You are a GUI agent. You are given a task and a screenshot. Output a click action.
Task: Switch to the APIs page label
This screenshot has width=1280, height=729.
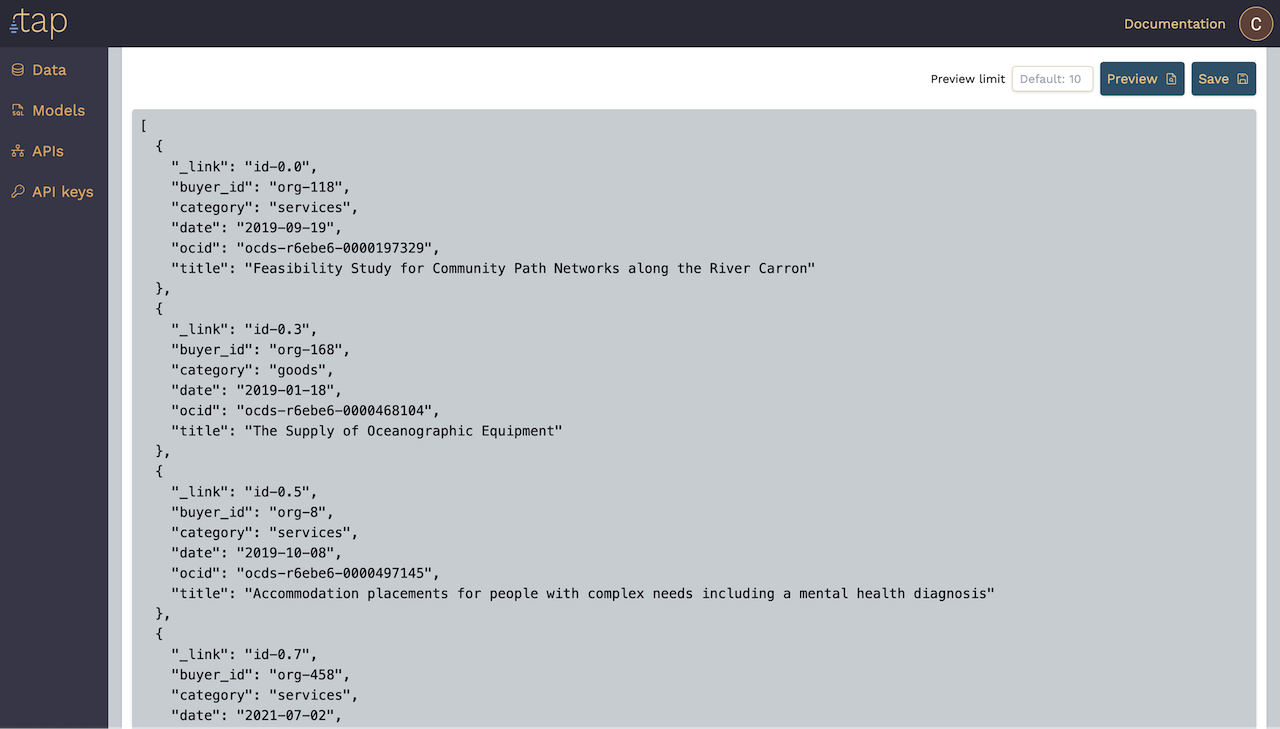tap(48, 152)
